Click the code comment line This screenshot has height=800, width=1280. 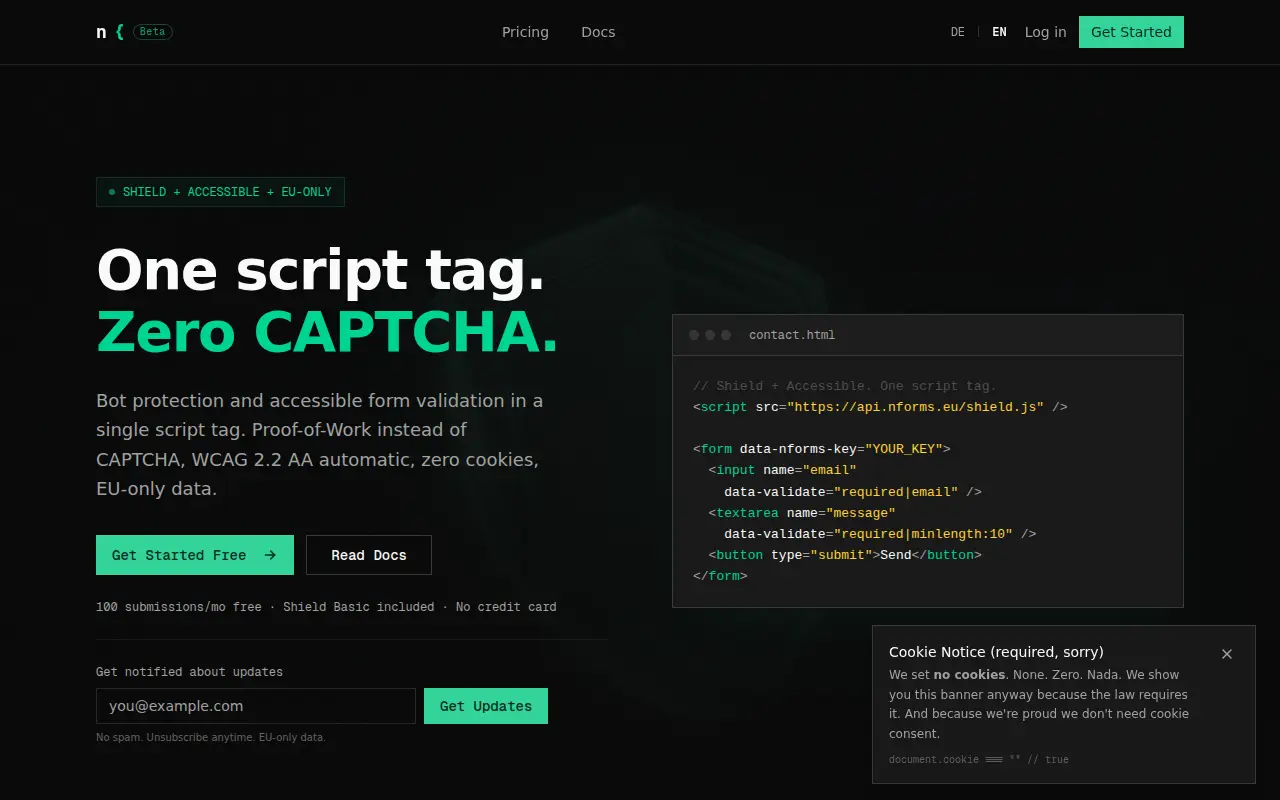tap(845, 386)
